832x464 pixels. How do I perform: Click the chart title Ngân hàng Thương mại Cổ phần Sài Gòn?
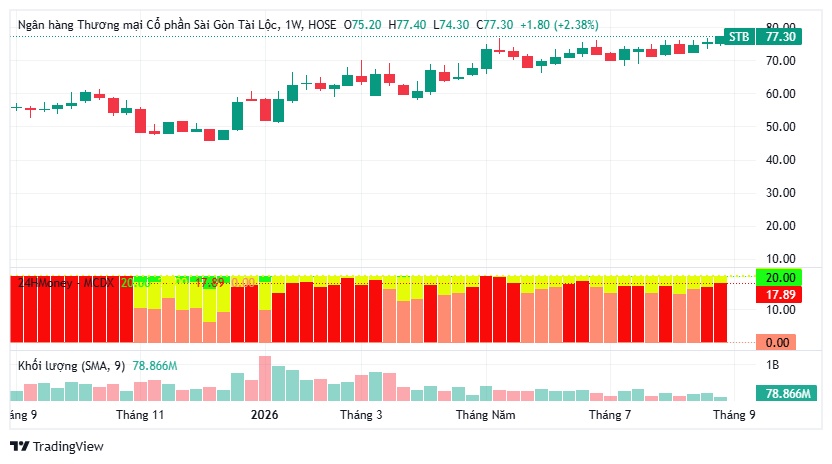click(149, 25)
